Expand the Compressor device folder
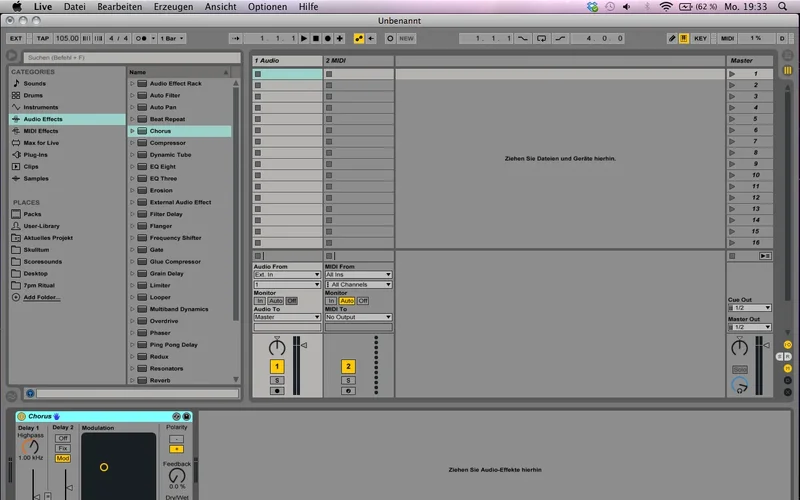This screenshot has width=800, height=500. pos(132,143)
